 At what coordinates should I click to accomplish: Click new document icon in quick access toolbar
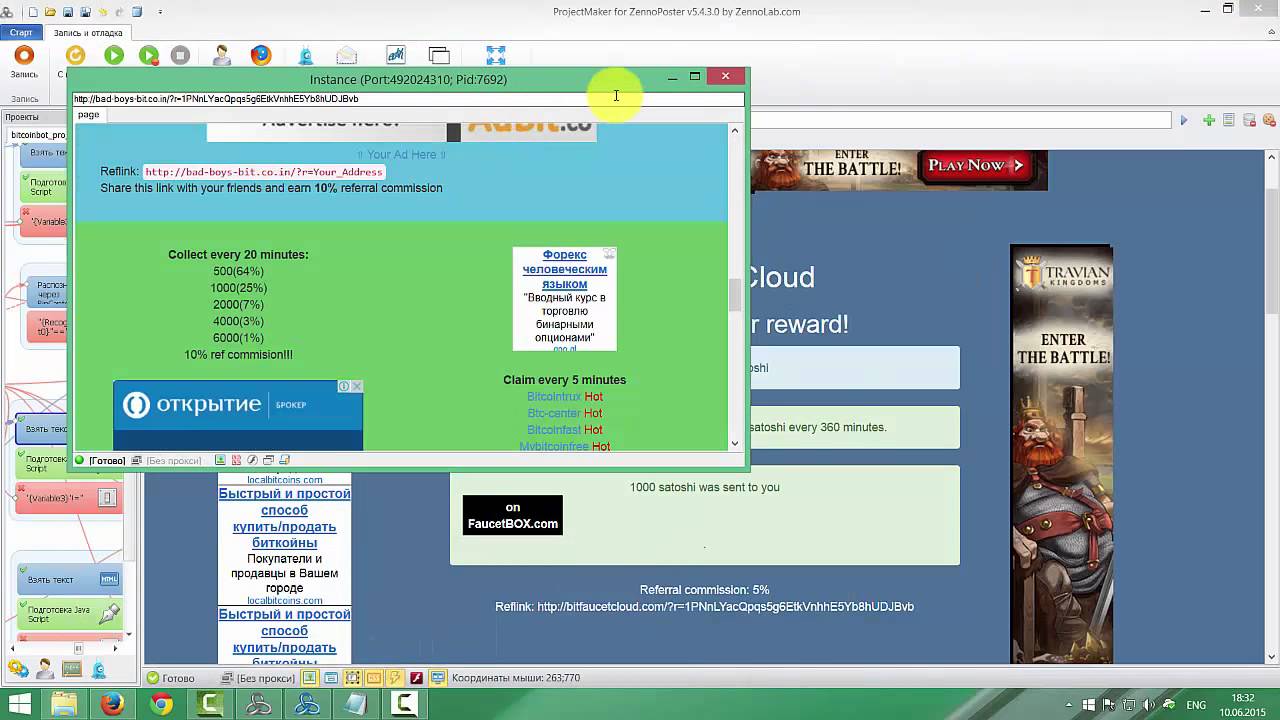[x=33, y=12]
